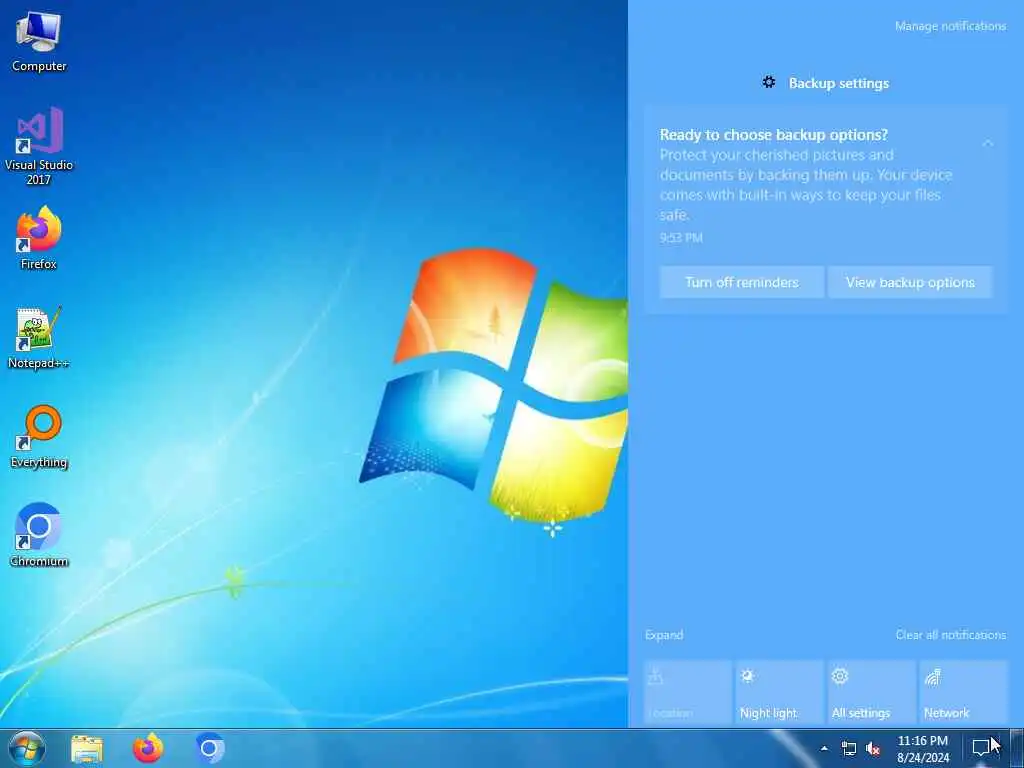Toggle Night light quick action
1024x768 pixels.
(x=780, y=693)
